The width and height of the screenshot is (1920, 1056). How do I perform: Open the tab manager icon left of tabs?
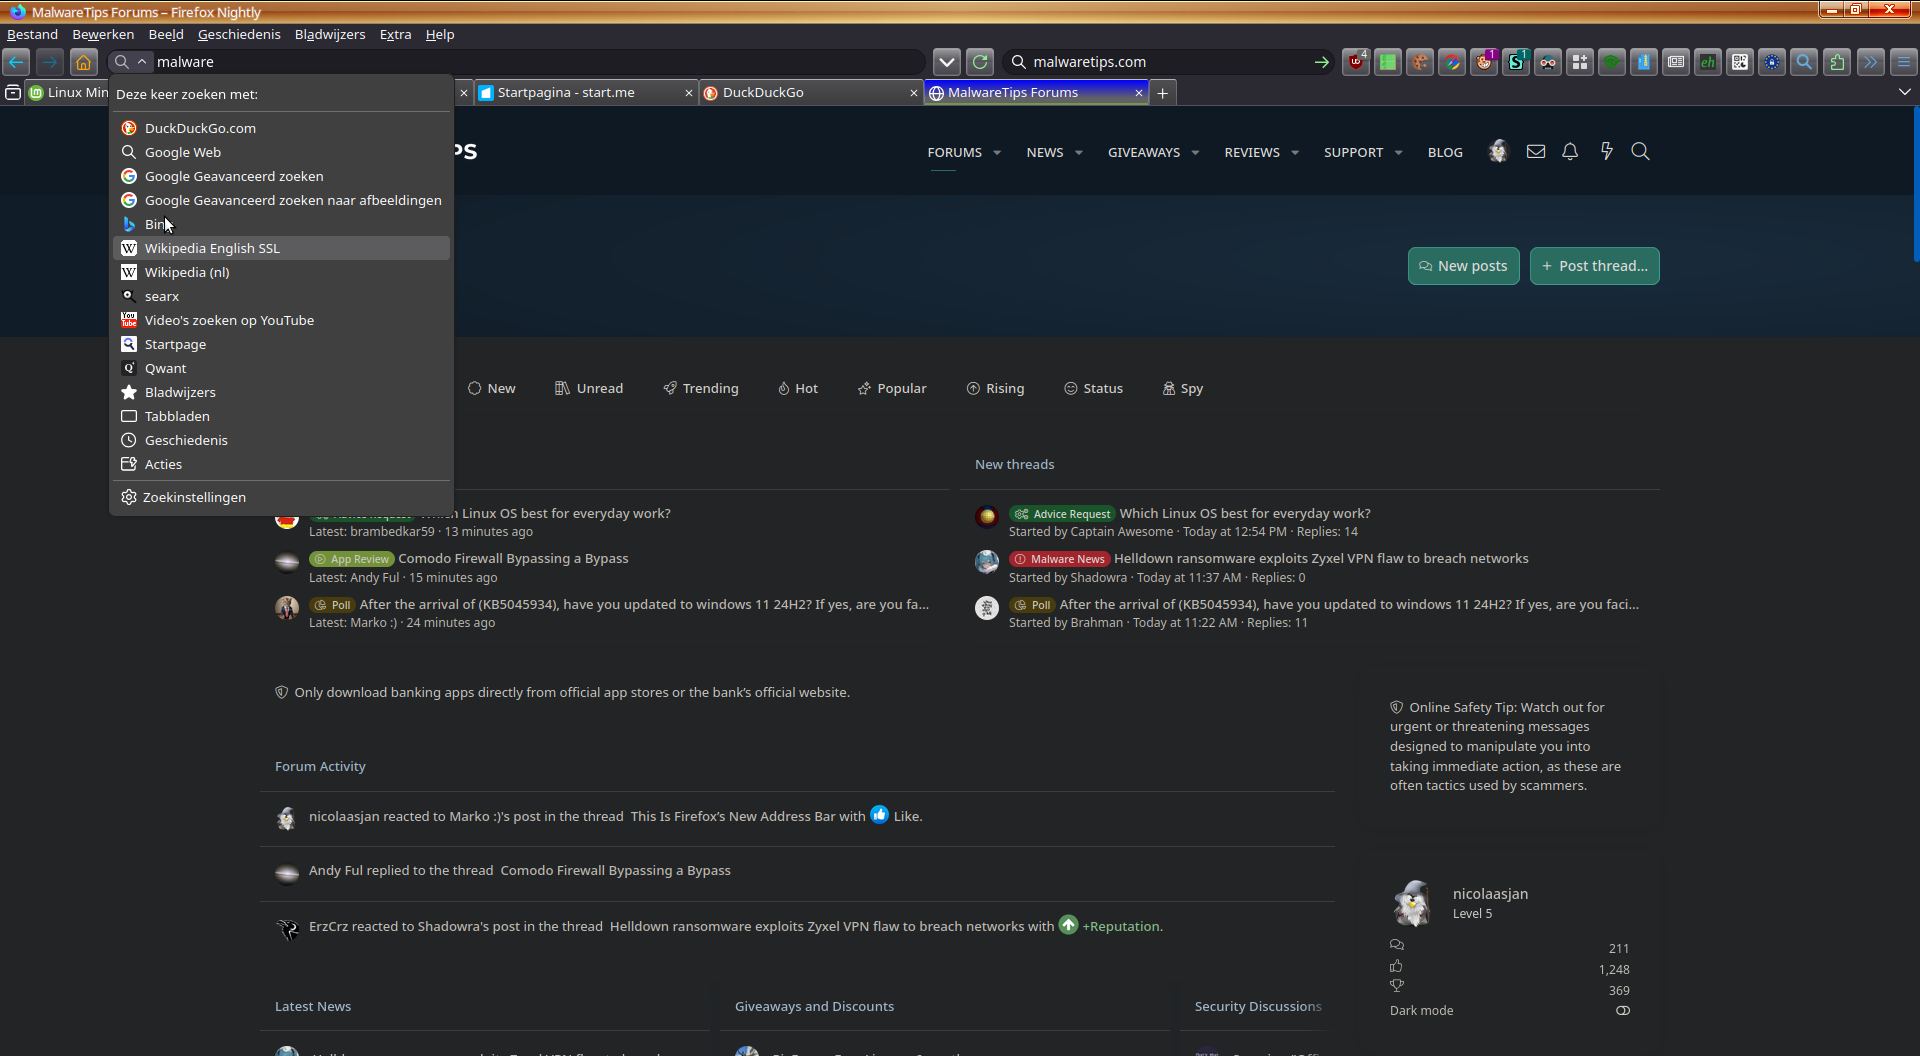point(13,93)
